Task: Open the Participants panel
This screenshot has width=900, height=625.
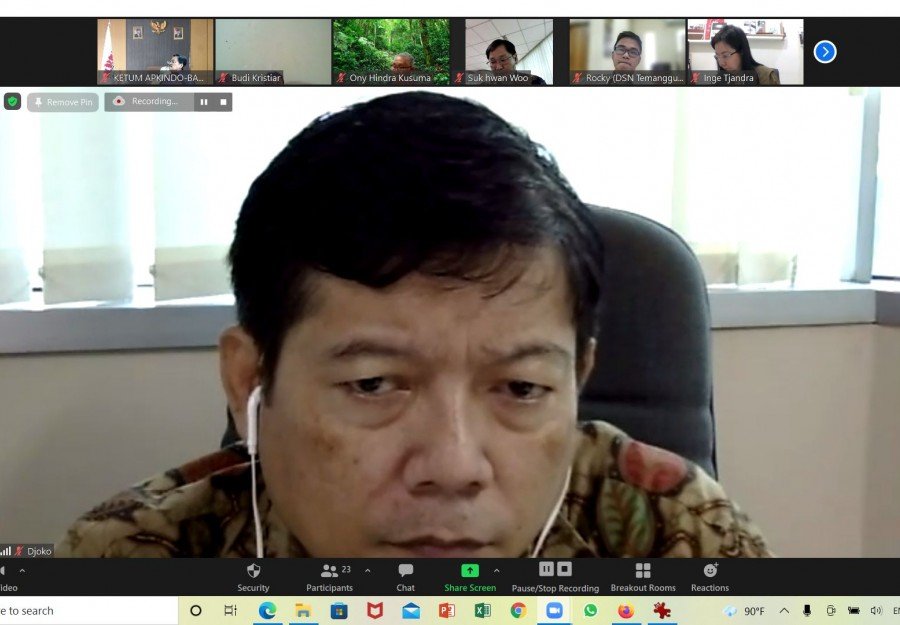Action: (329, 577)
